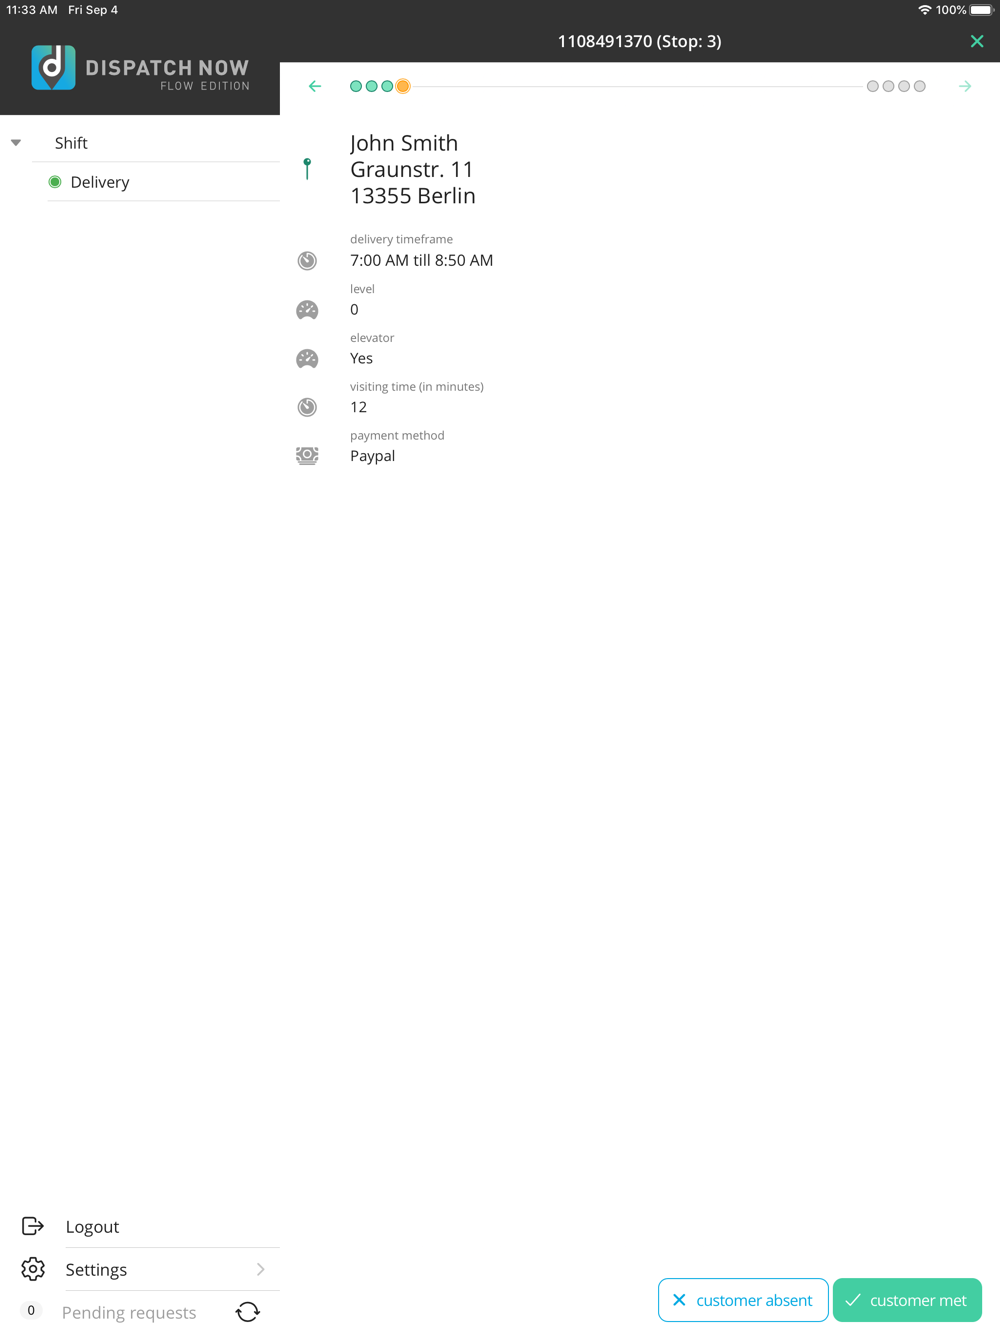
Task: Collapse the Shift section triangle
Action: click(16, 143)
